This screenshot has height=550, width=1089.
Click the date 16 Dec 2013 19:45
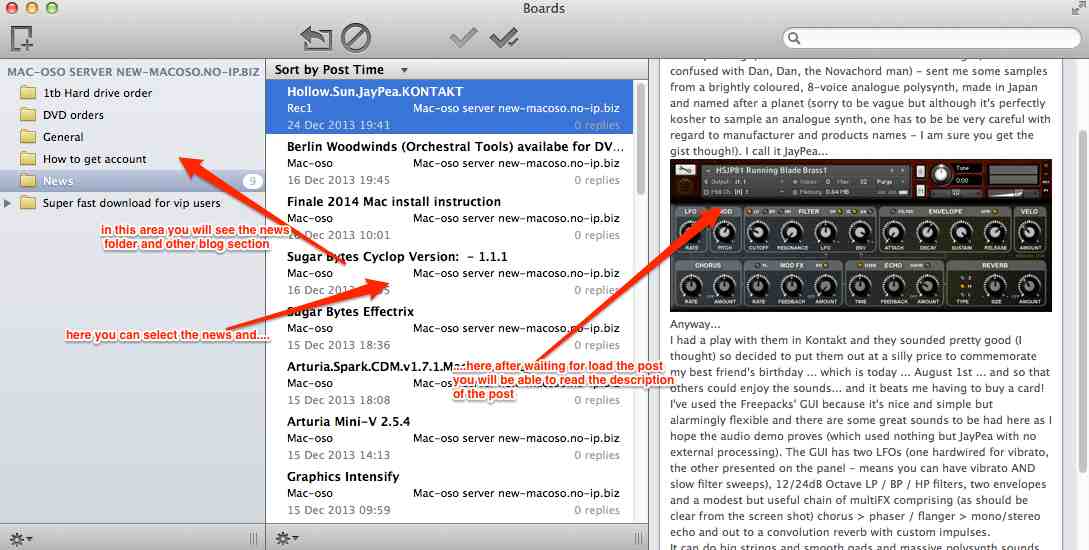[x=338, y=180]
